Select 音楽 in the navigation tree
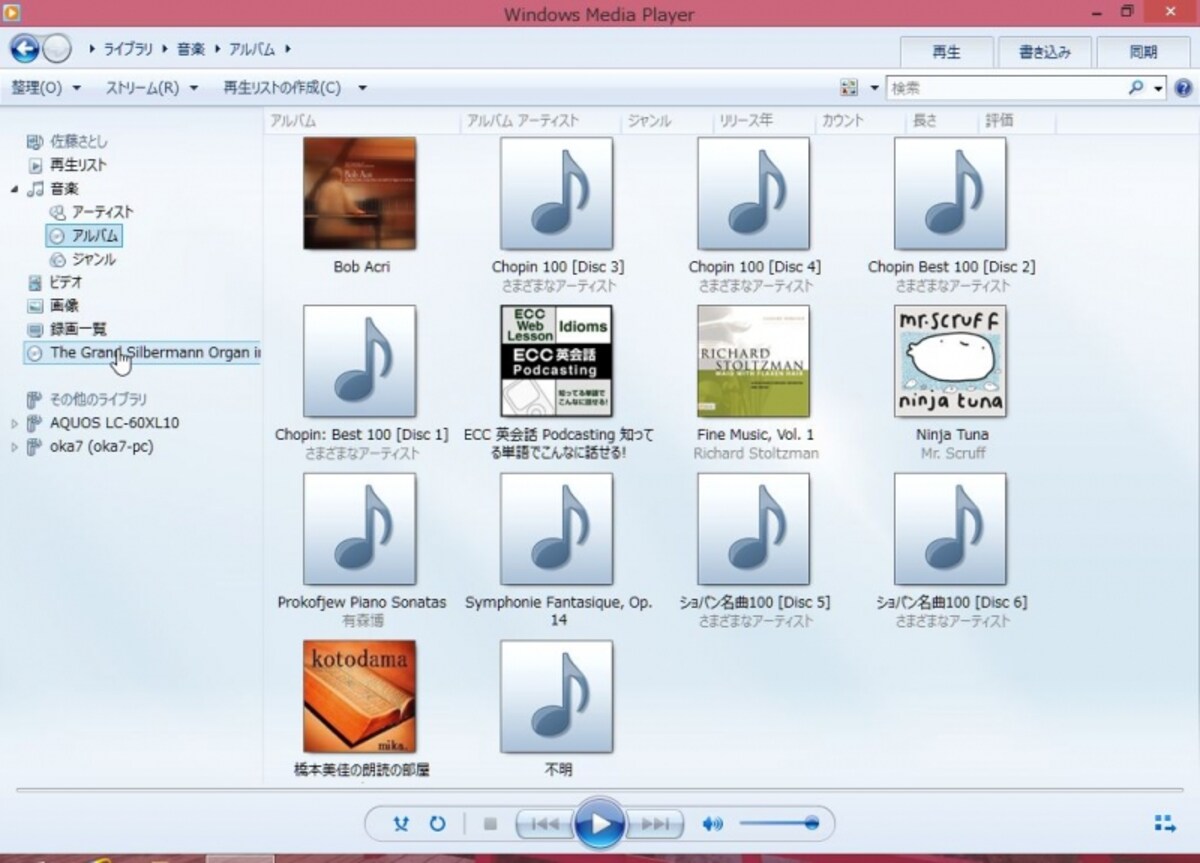 point(64,188)
